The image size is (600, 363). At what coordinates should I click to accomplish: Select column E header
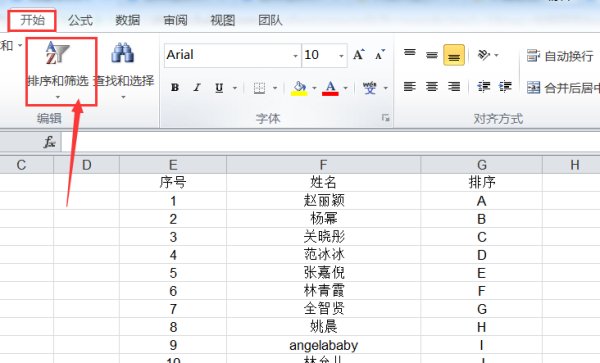pos(173,165)
